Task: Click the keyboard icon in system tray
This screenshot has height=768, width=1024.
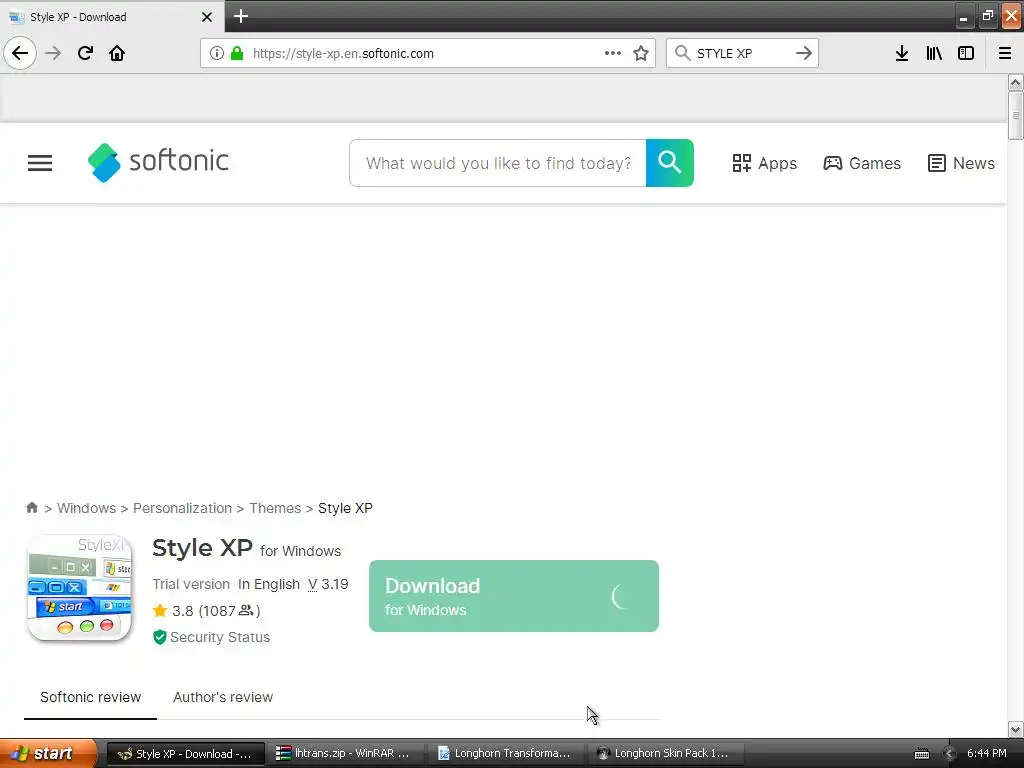Action: 921,754
